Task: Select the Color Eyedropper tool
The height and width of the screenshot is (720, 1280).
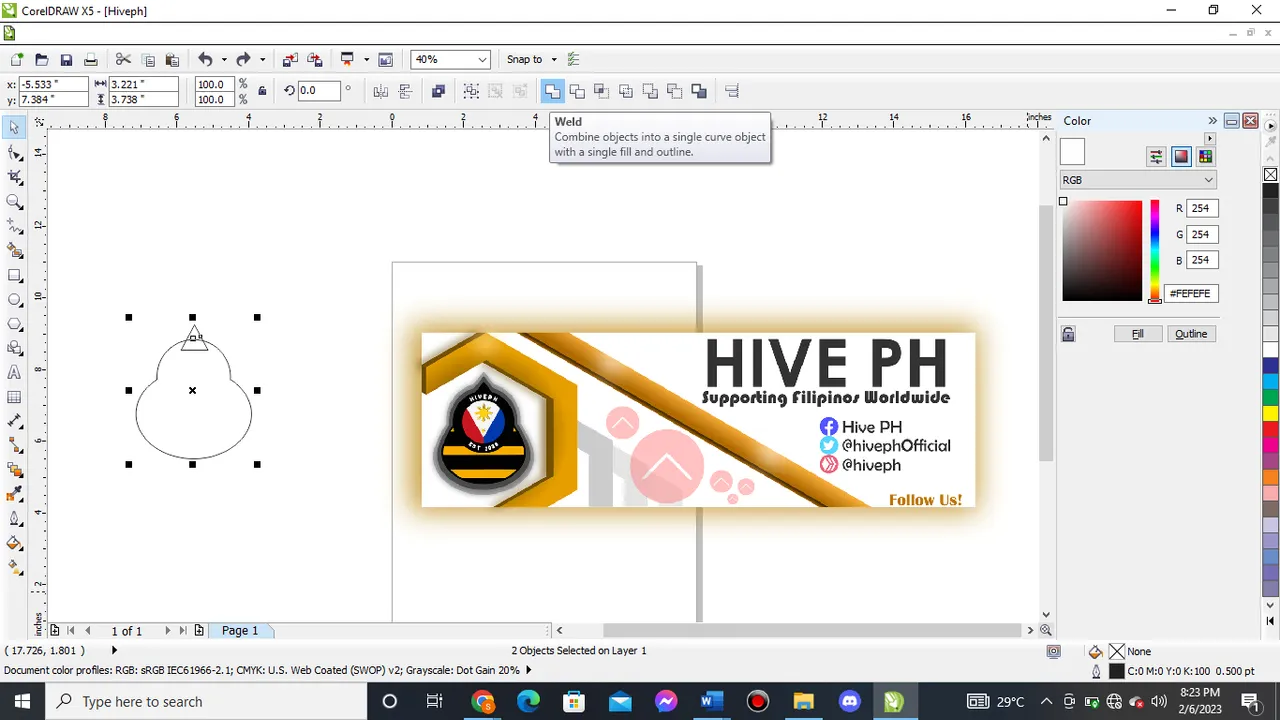Action: coord(14,494)
